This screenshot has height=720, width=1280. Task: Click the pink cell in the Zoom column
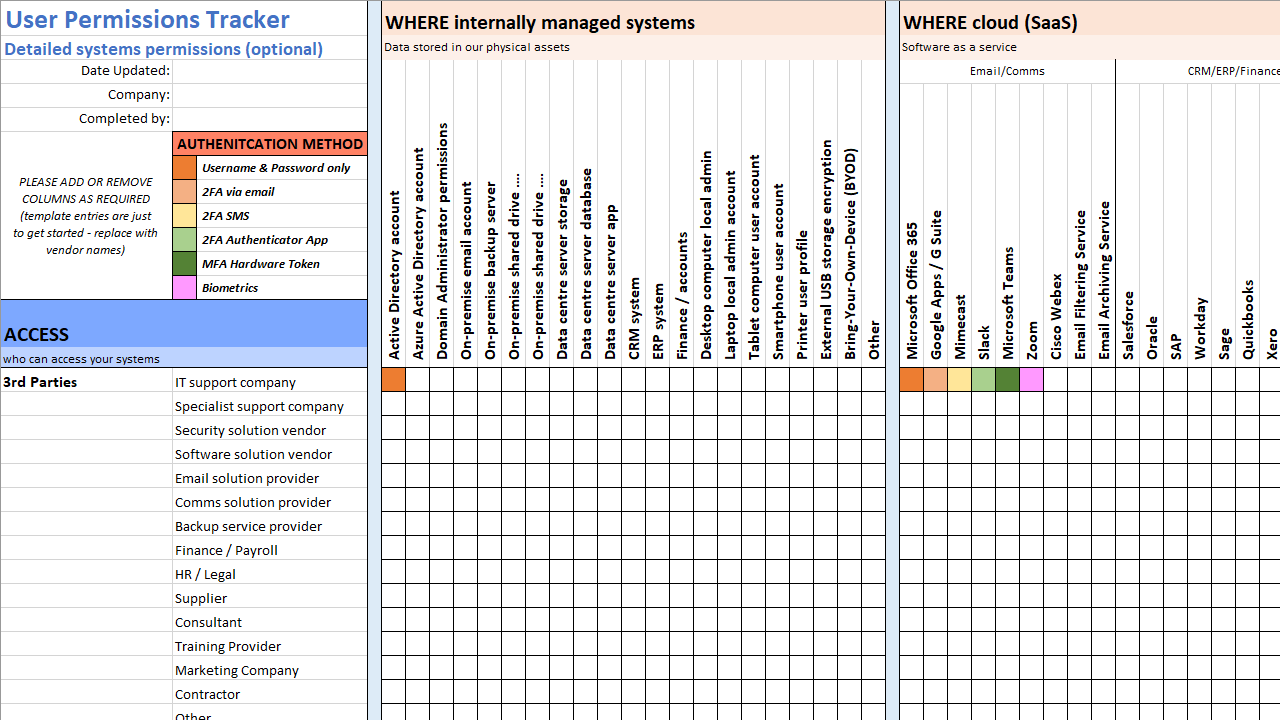[1031, 380]
